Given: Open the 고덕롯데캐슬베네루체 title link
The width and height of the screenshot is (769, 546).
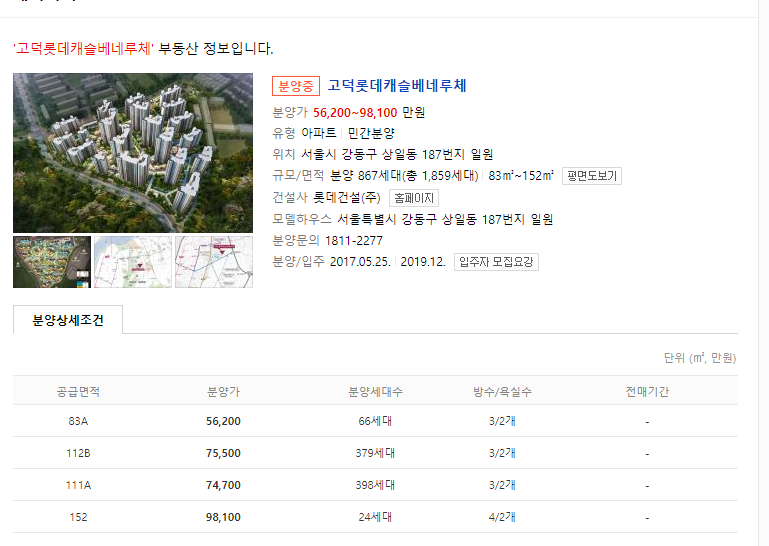Looking at the screenshot, I should point(396,86).
